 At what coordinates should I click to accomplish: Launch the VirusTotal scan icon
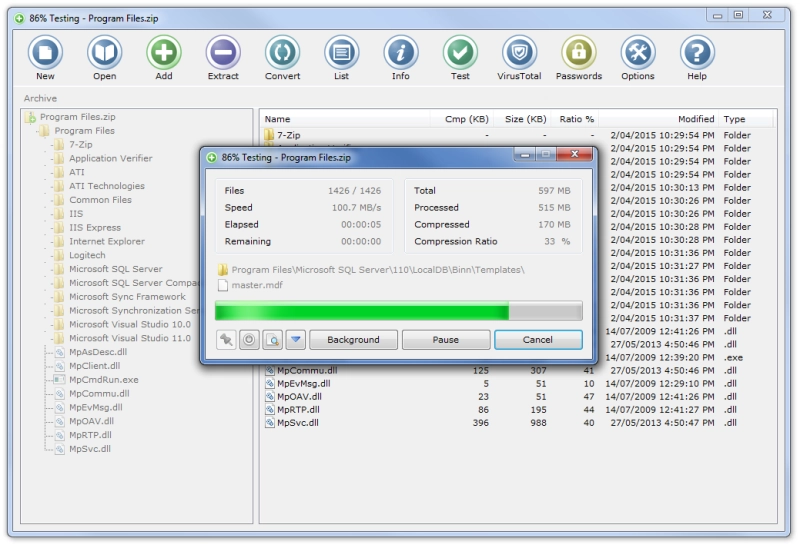pos(519,53)
